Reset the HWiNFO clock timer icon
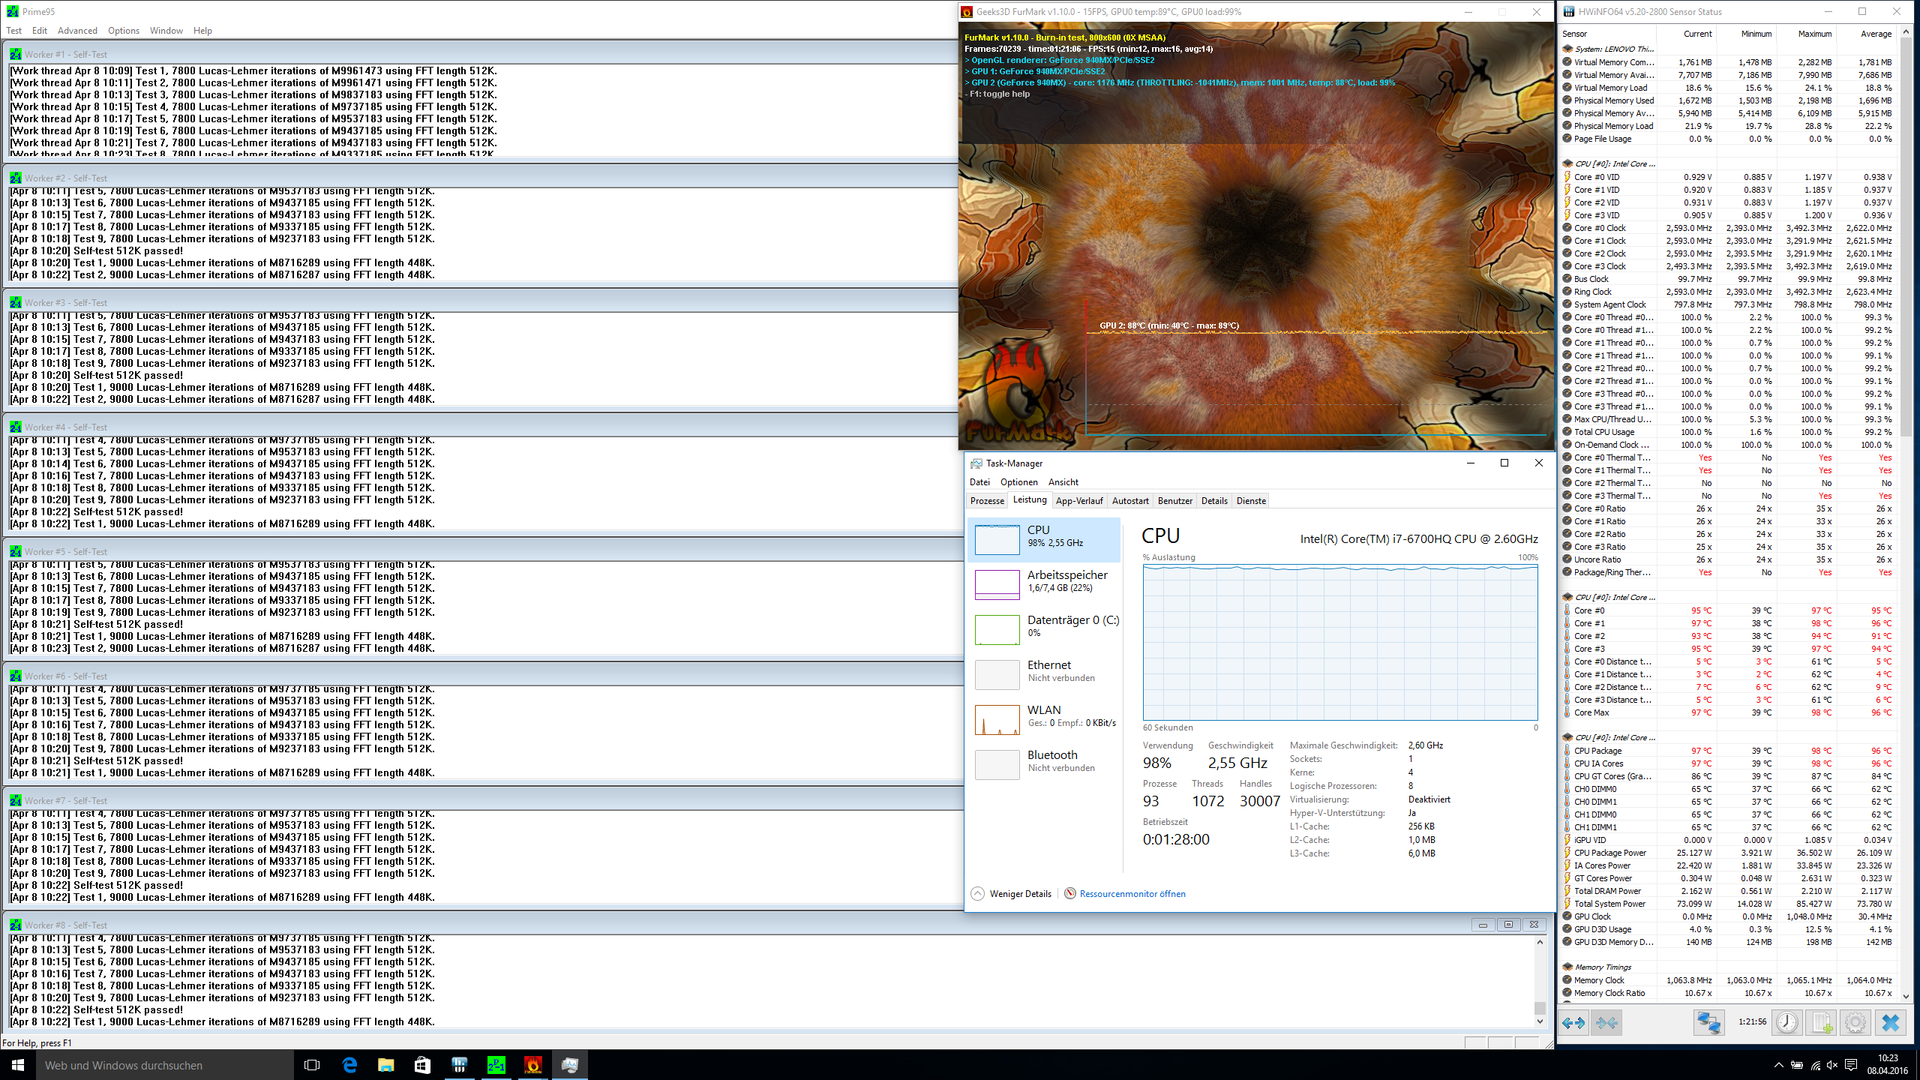1920x1080 pixels. [1787, 1022]
